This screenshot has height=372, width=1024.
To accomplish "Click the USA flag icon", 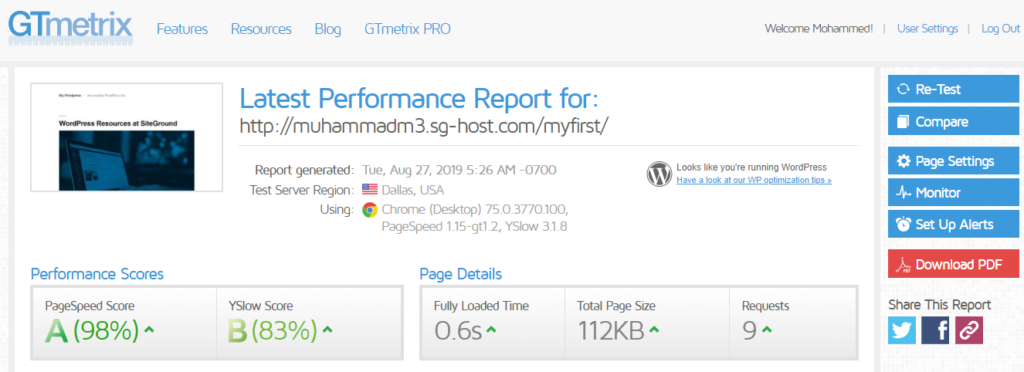I will [370, 190].
